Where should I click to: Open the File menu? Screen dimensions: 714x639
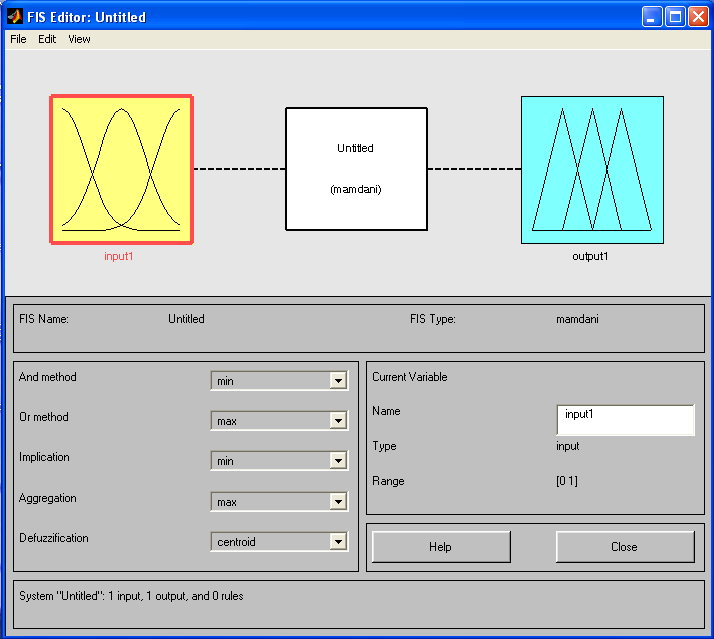coord(18,39)
